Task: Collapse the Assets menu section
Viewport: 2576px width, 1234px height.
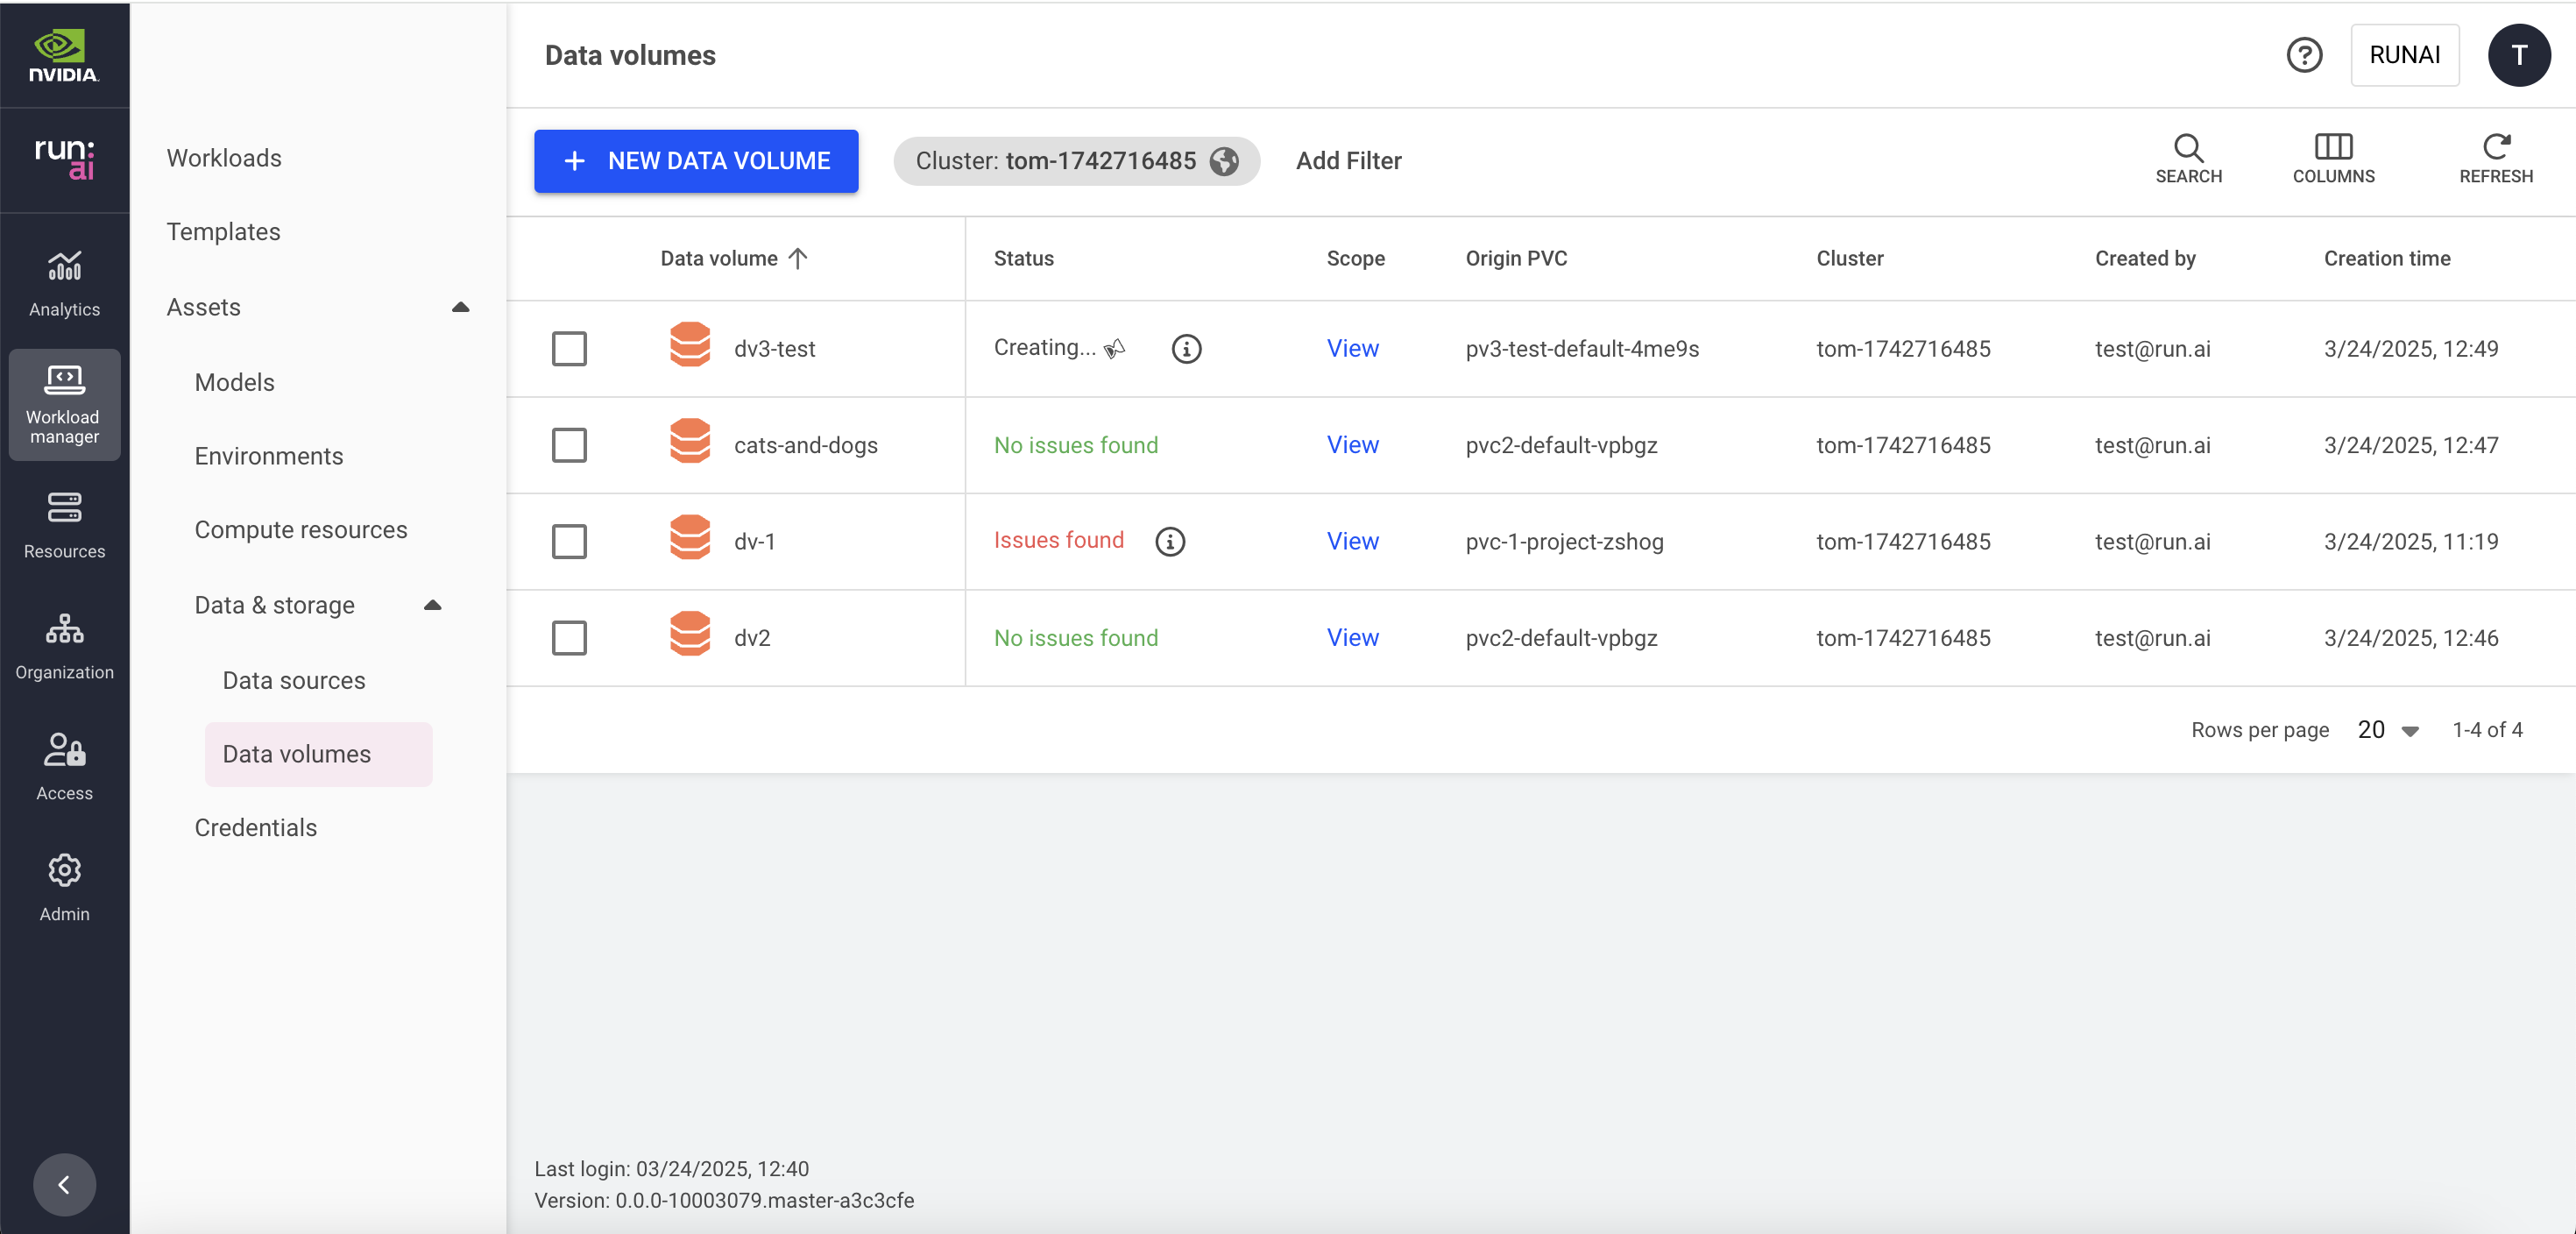Action: 460,307
